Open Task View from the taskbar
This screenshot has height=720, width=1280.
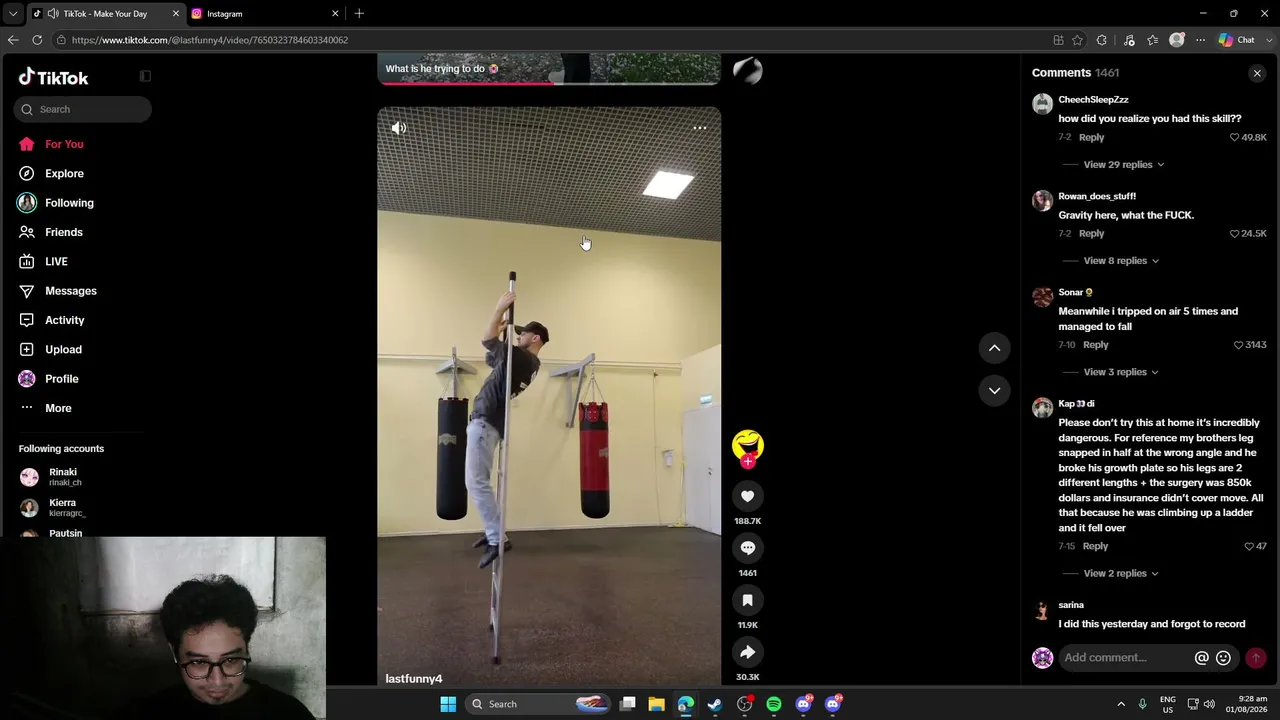point(627,704)
